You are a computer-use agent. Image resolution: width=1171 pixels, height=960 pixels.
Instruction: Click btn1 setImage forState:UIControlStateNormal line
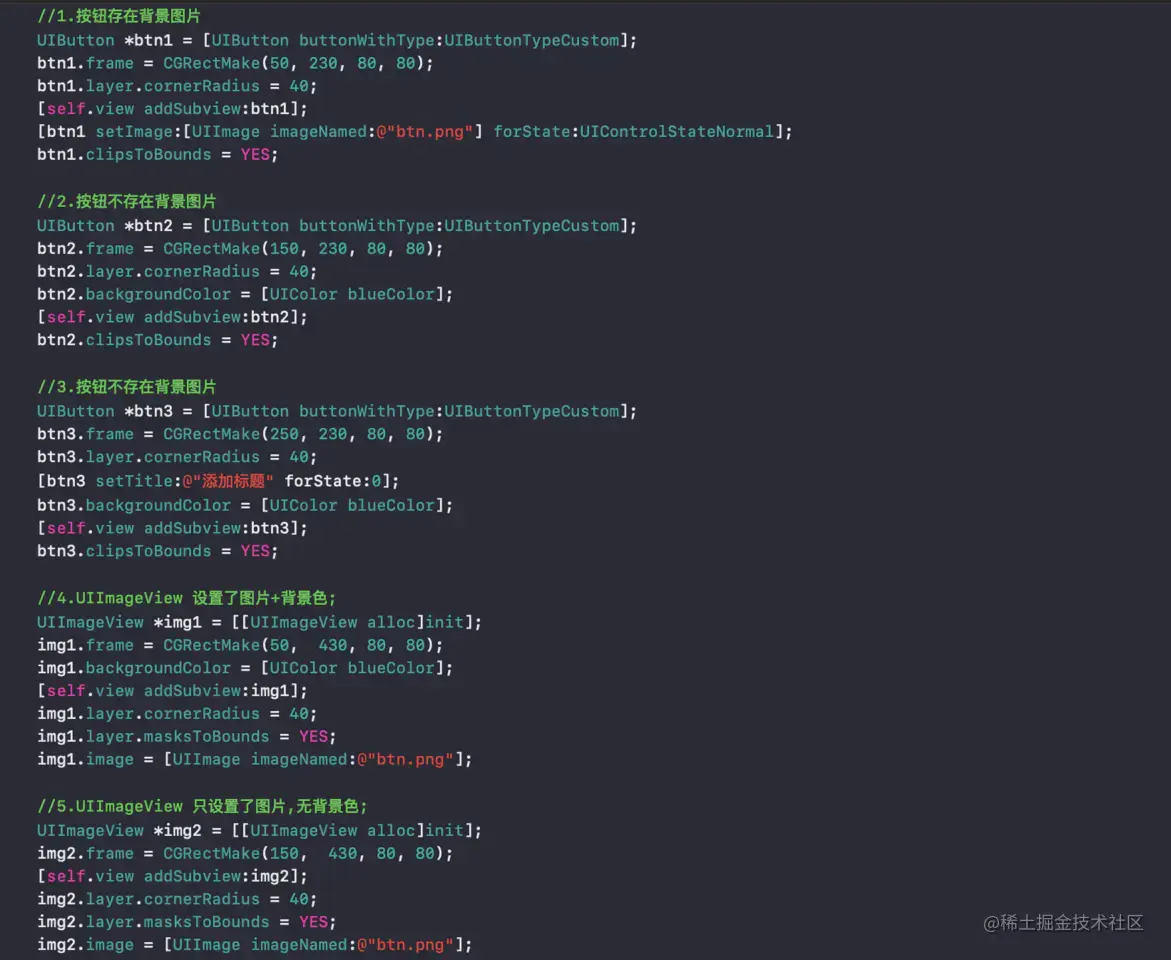(x=414, y=131)
